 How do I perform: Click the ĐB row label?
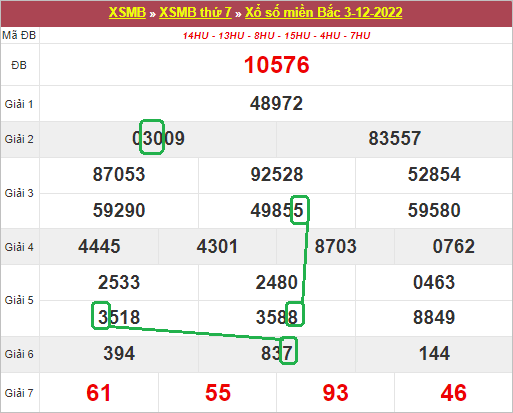point(19,65)
